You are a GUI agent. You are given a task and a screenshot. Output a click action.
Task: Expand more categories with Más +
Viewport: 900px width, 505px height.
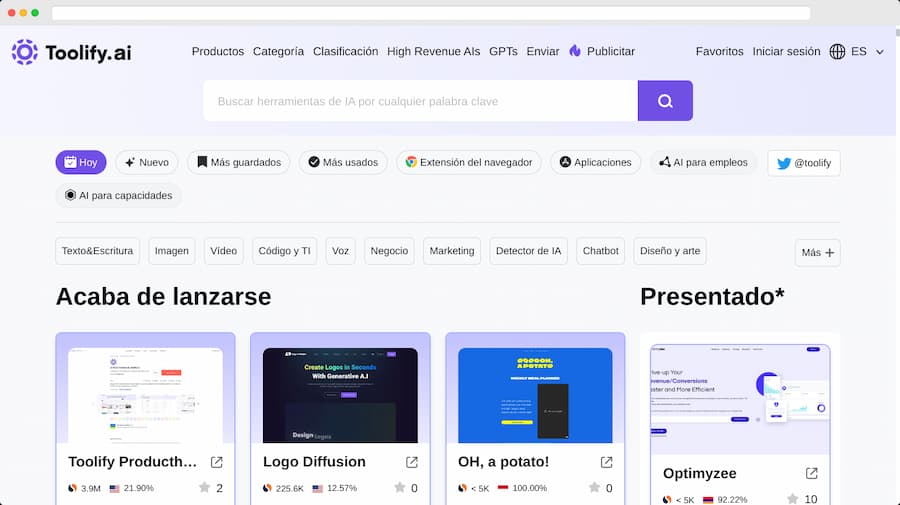[817, 252]
